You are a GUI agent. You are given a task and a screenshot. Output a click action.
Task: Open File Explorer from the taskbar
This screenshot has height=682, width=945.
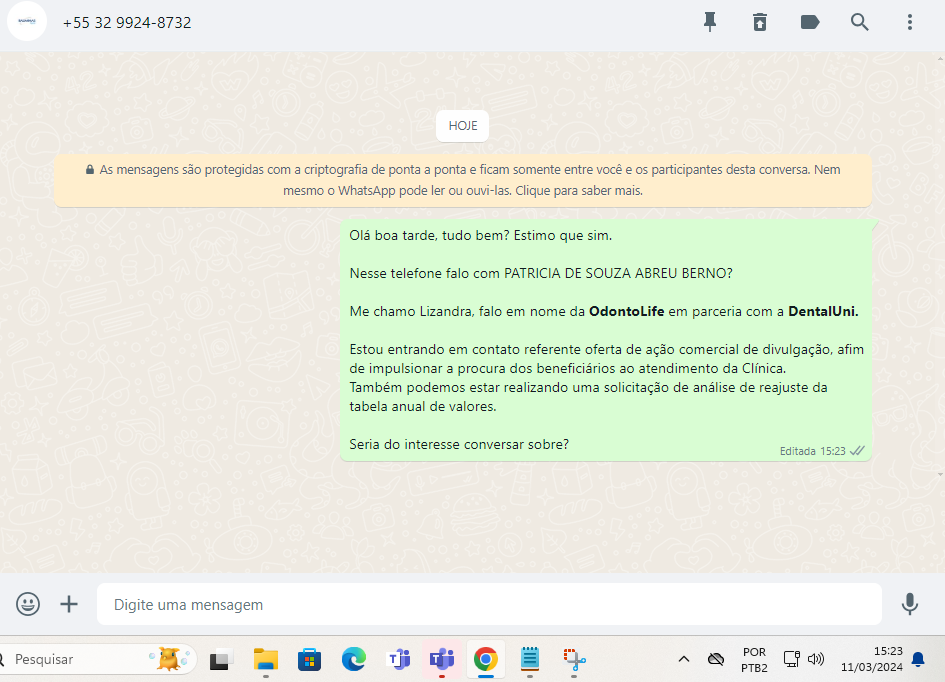click(266, 659)
